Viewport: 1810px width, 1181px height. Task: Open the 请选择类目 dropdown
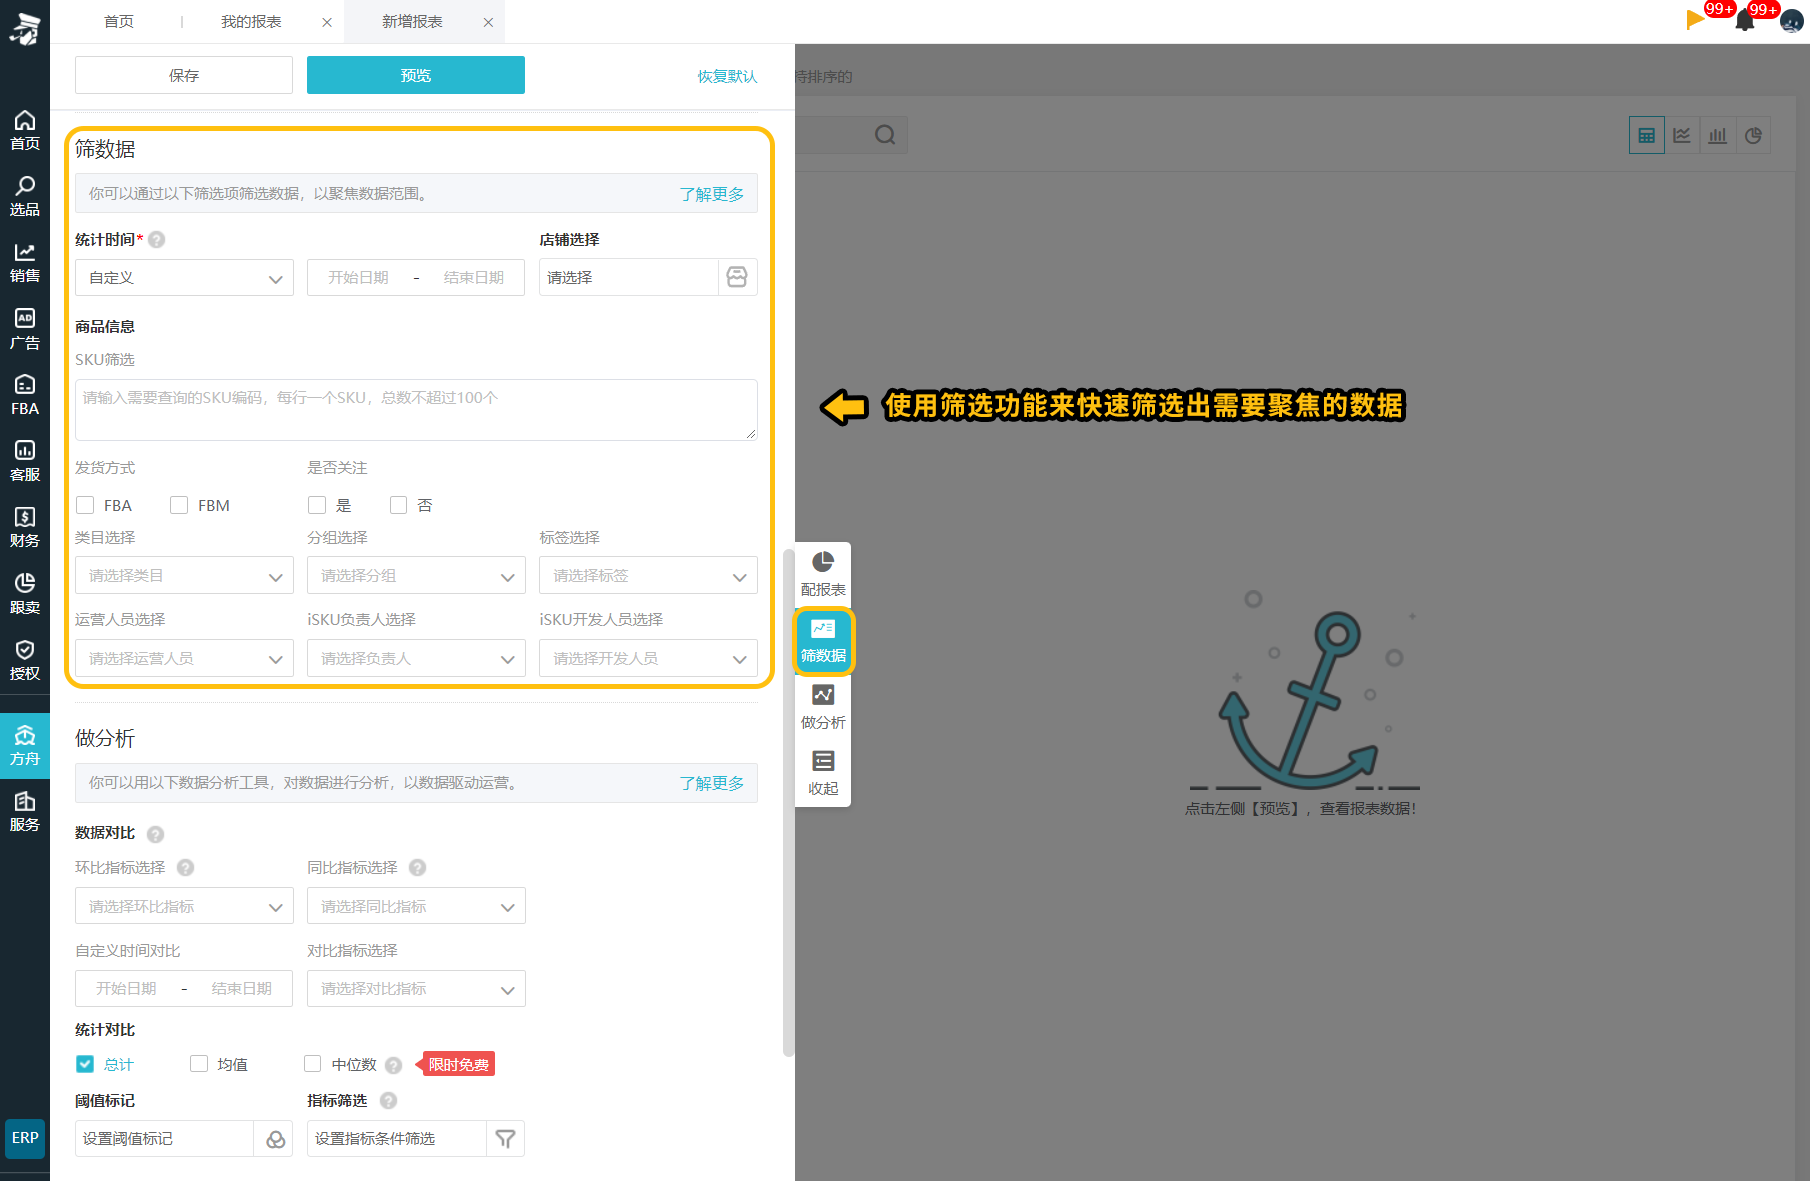[184, 576]
